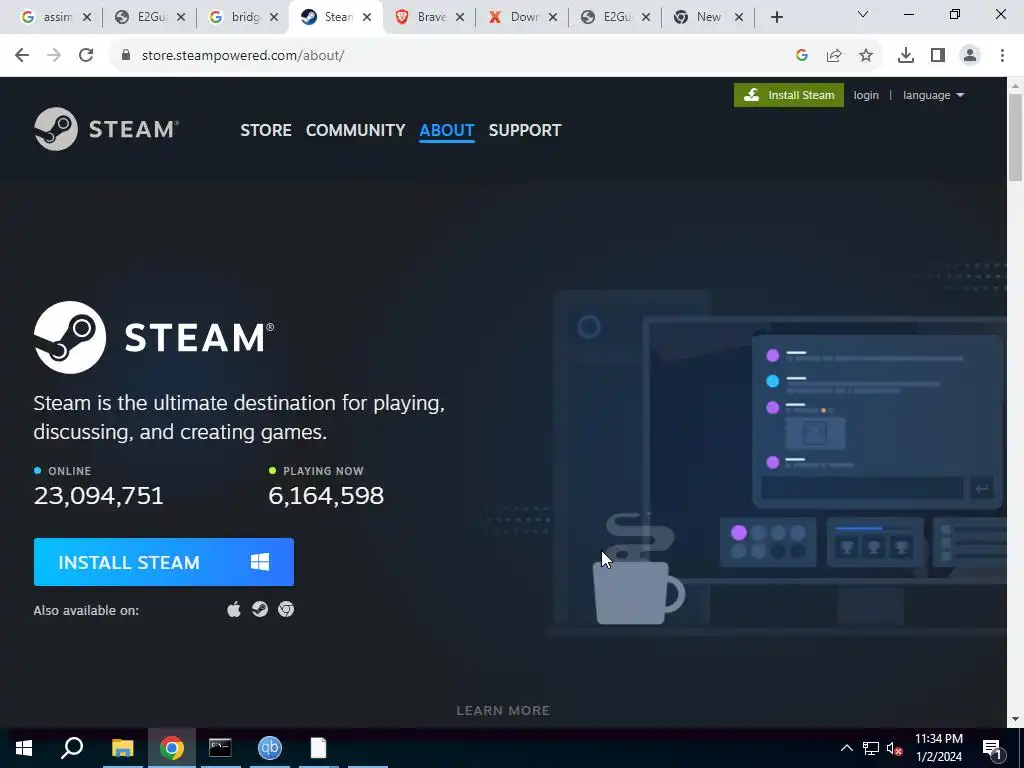Select the ABOUT navigation item
The height and width of the screenshot is (768, 1024).
[447, 130]
